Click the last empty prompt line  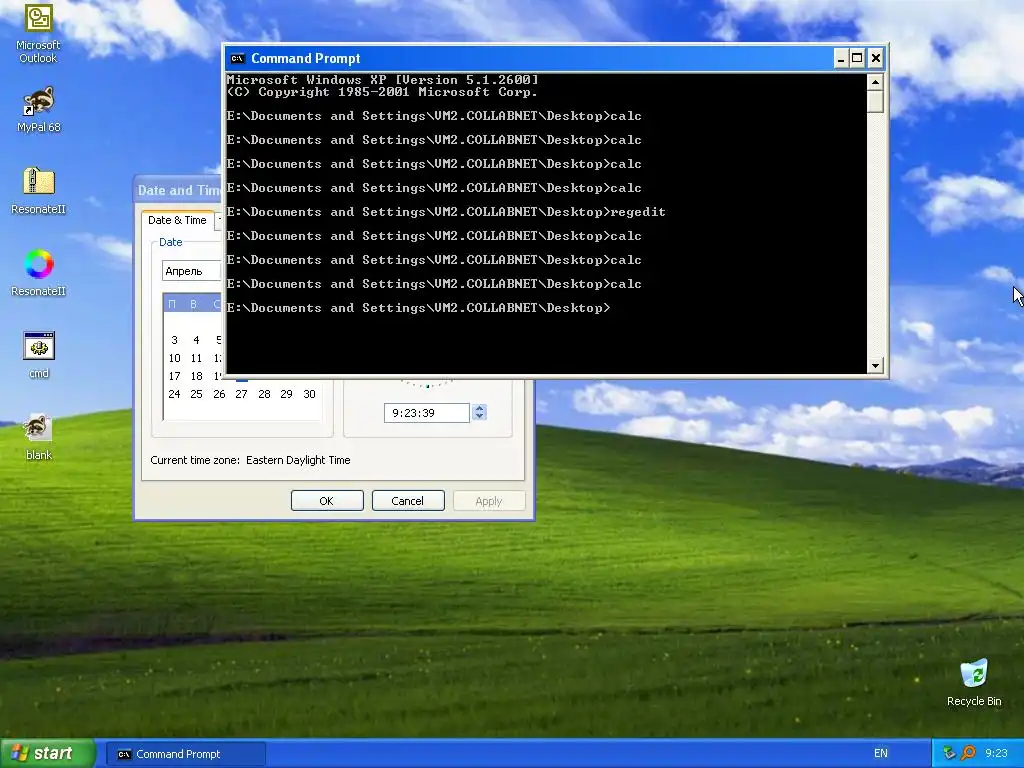click(x=419, y=308)
